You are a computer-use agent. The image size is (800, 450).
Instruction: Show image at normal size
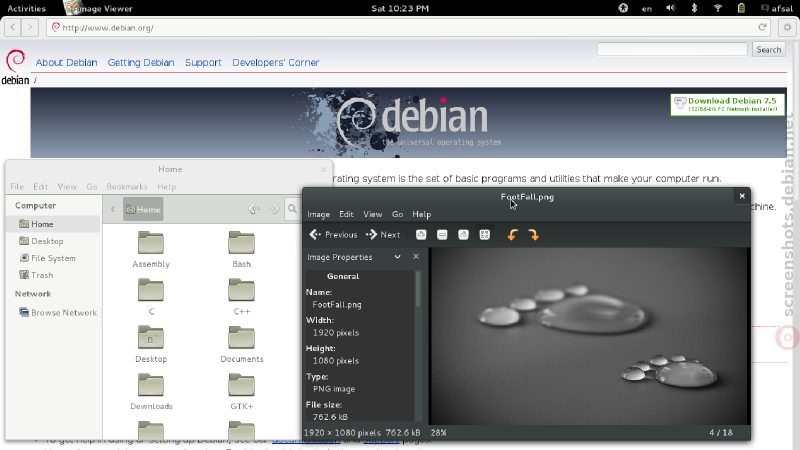pyautogui.click(x=463, y=235)
